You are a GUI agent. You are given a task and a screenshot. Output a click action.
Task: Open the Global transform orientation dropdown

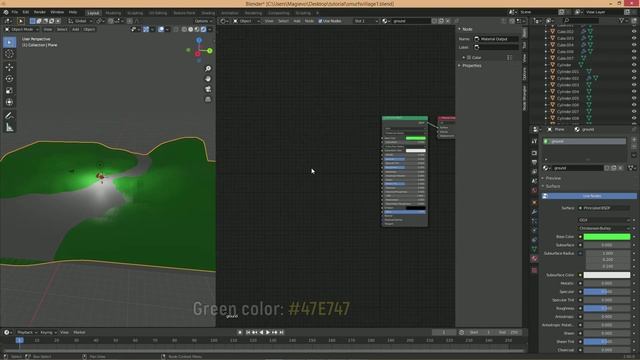coord(80,21)
